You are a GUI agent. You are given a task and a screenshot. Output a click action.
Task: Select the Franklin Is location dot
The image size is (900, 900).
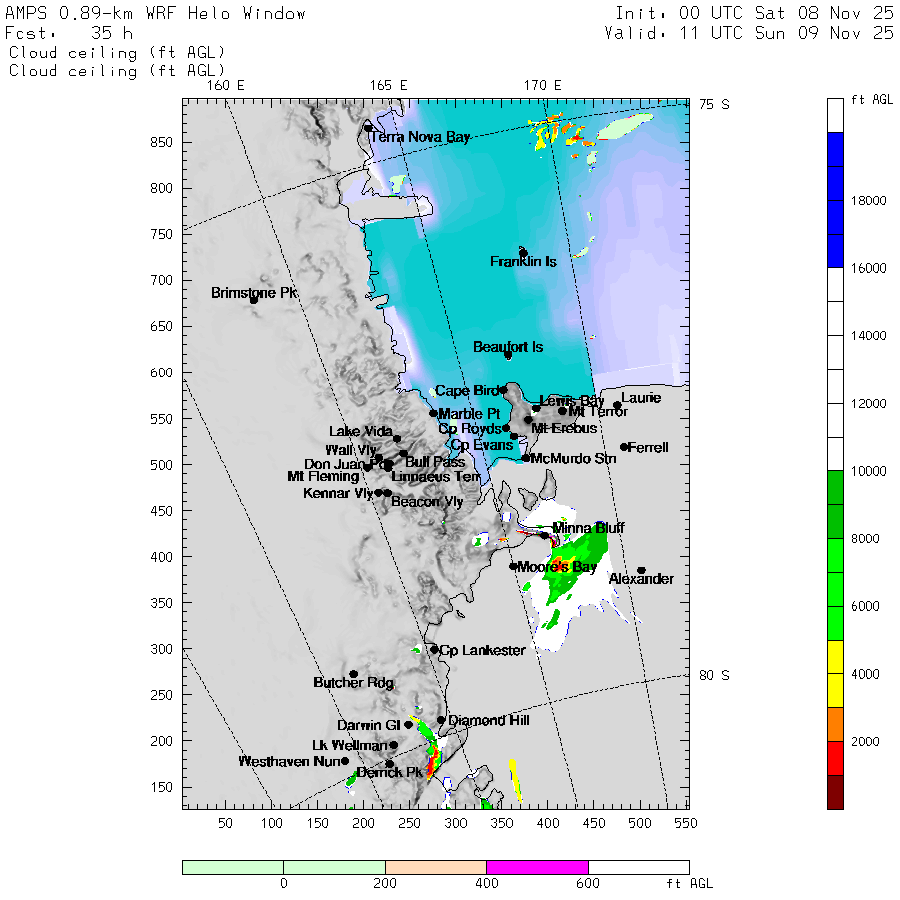coord(523,253)
